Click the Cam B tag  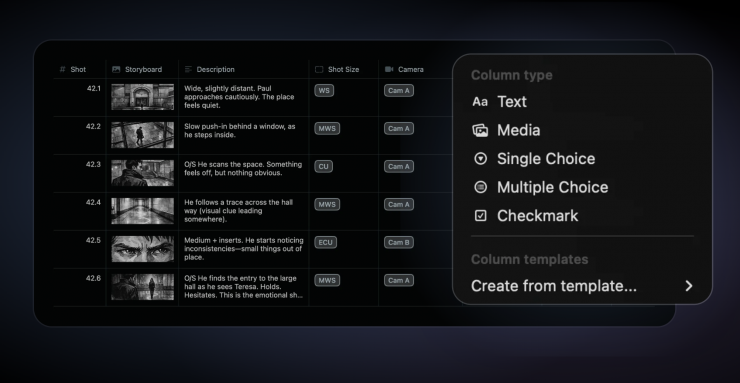tap(399, 242)
